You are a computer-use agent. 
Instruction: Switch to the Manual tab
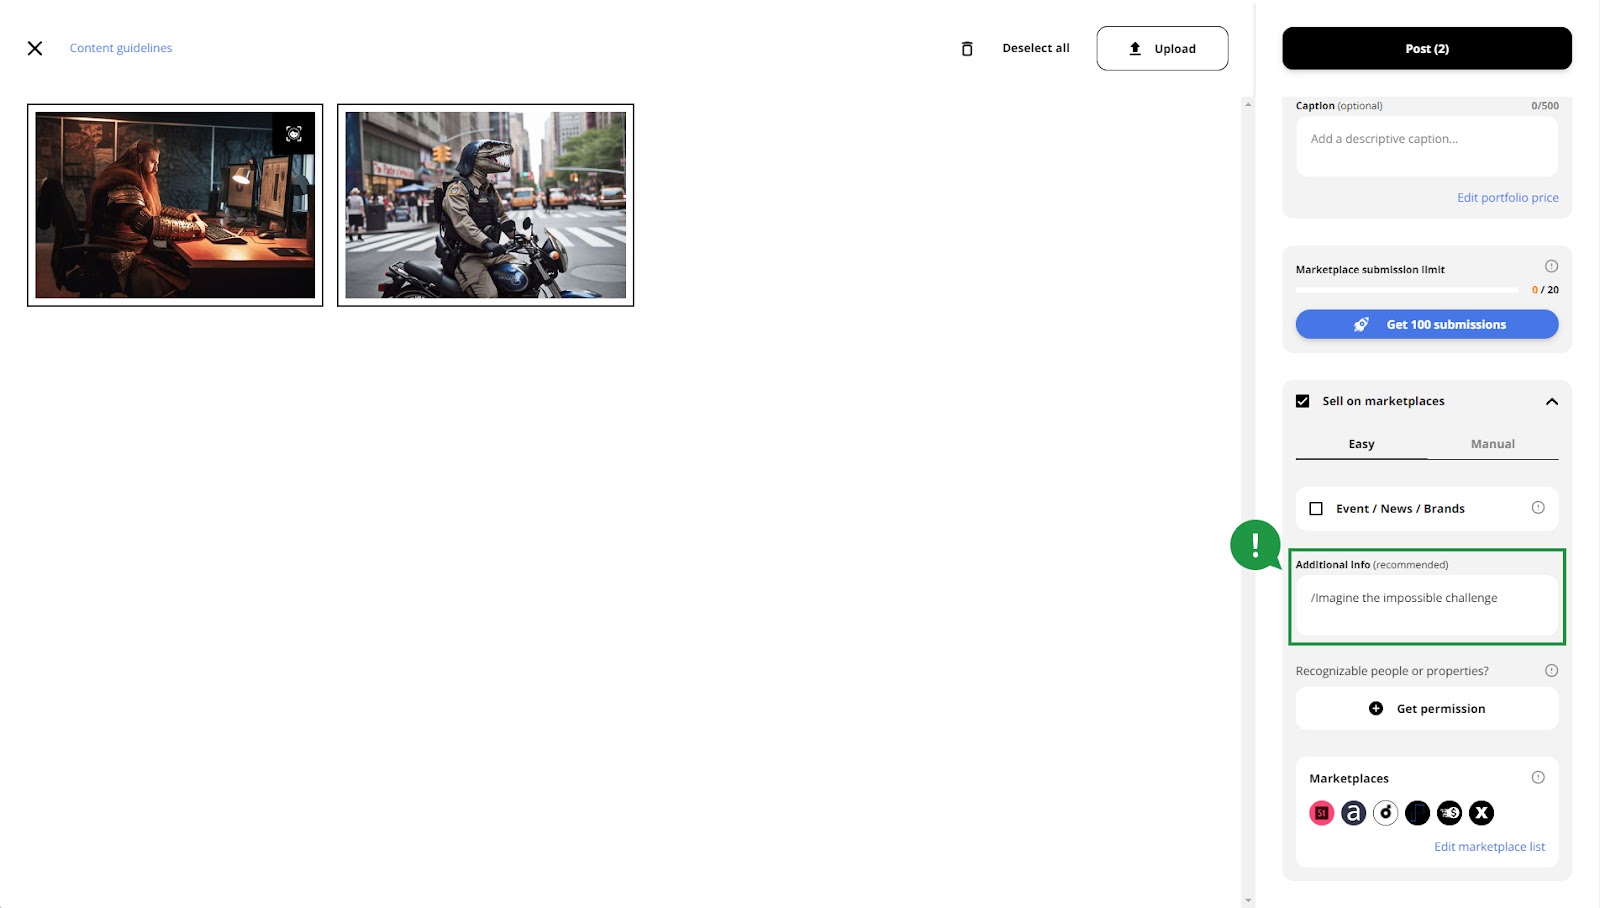pos(1492,444)
